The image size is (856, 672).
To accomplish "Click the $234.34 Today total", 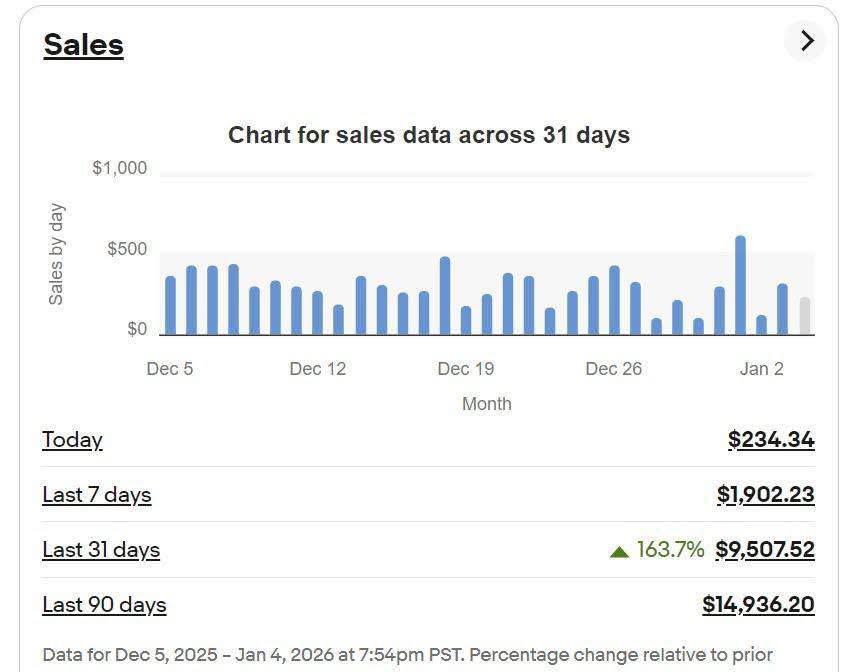I will pyautogui.click(x=769, y=440).
